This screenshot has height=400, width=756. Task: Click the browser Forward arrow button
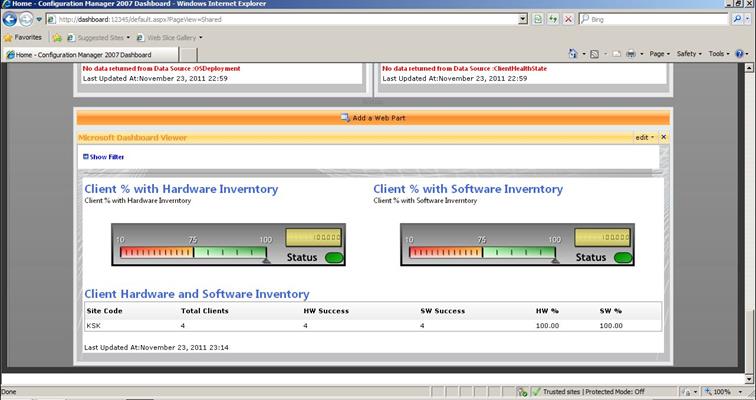(x=26, y=19)
